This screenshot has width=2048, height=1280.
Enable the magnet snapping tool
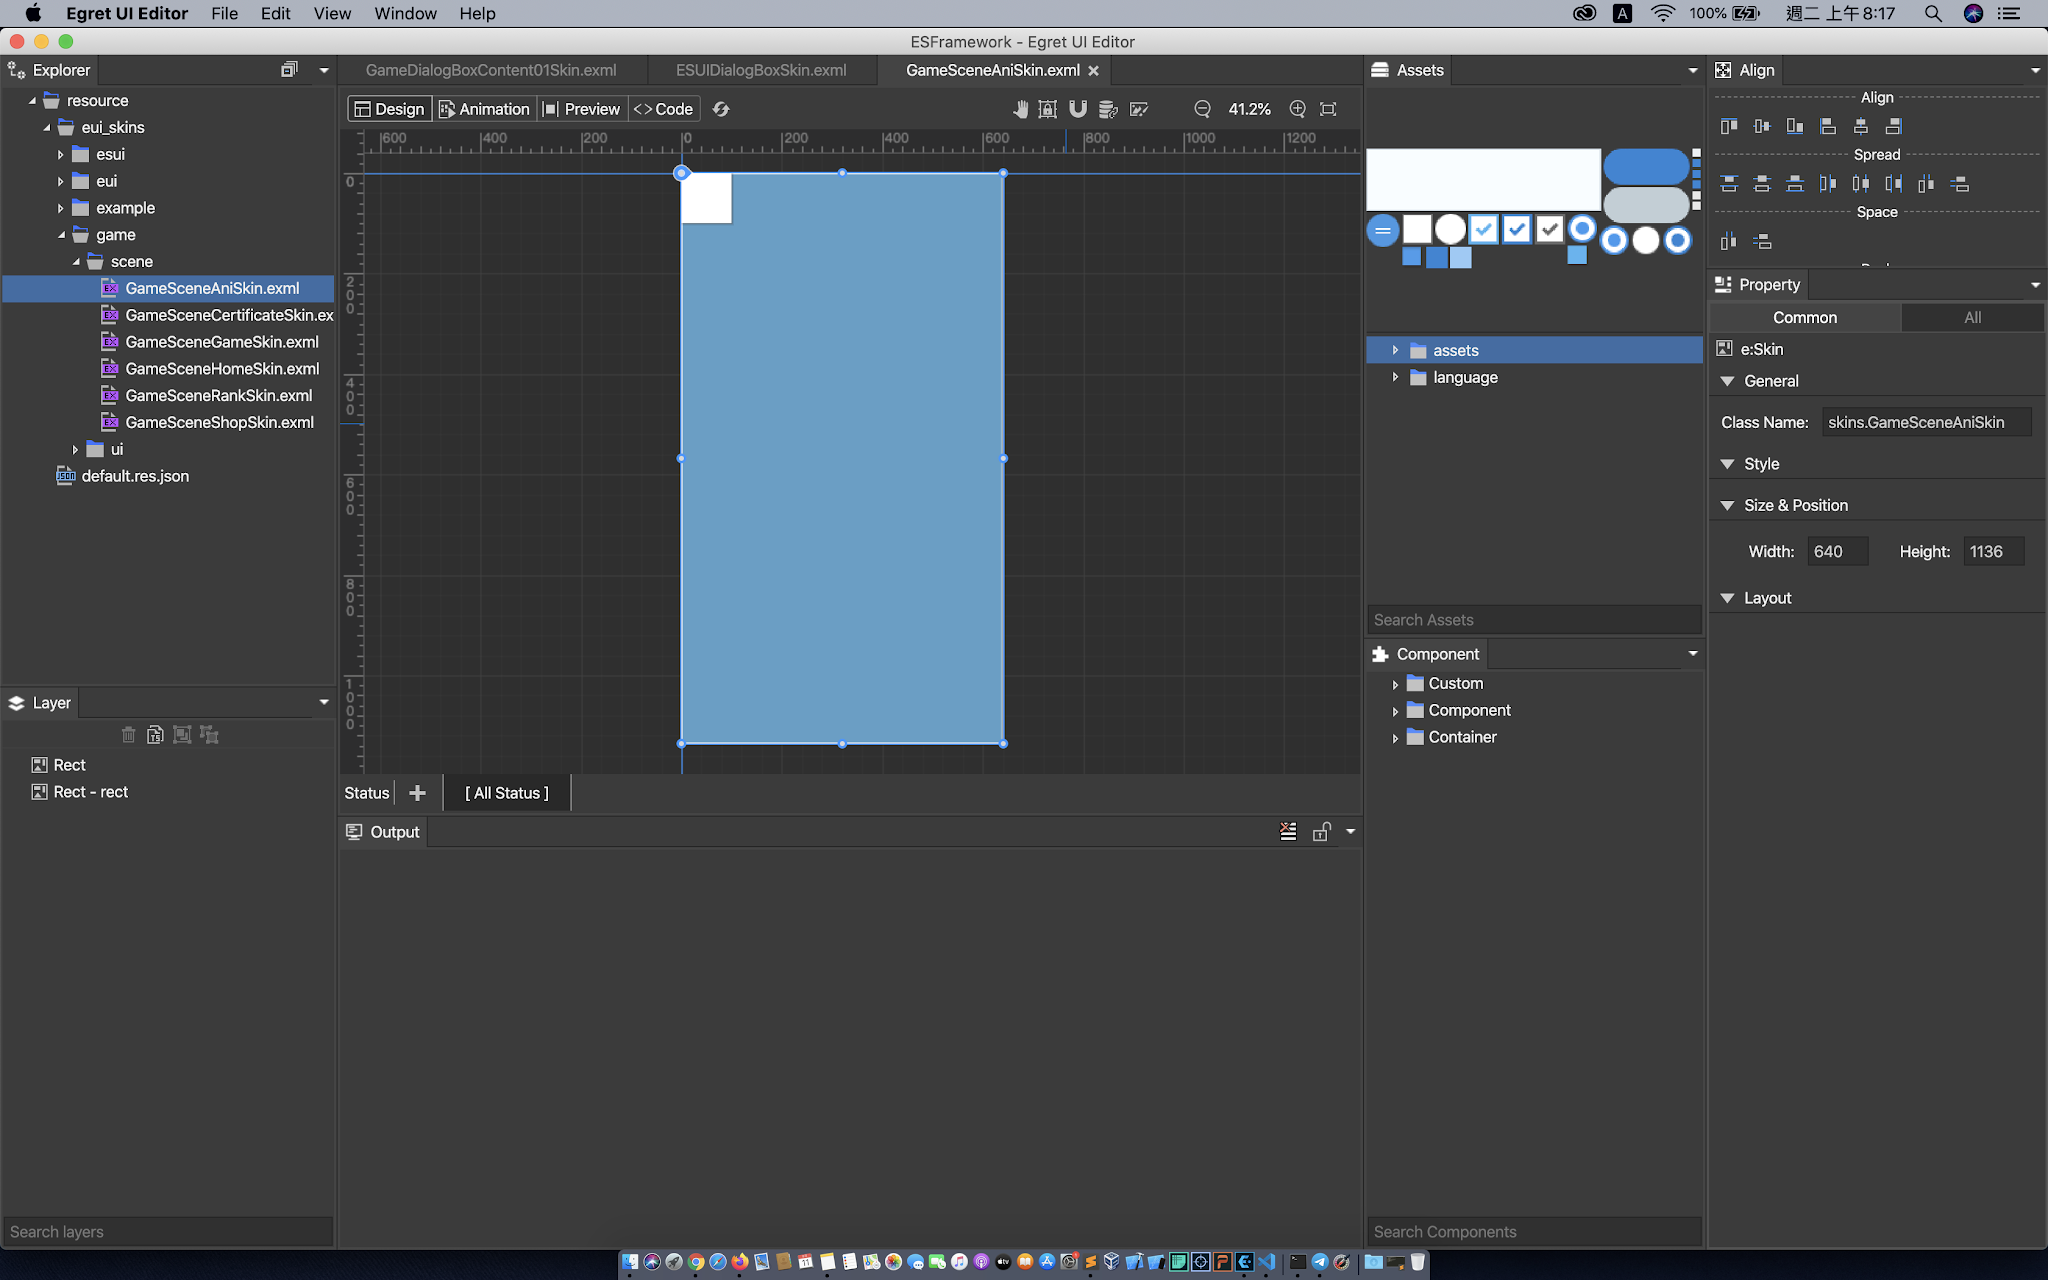click(x=1077, y=109)
